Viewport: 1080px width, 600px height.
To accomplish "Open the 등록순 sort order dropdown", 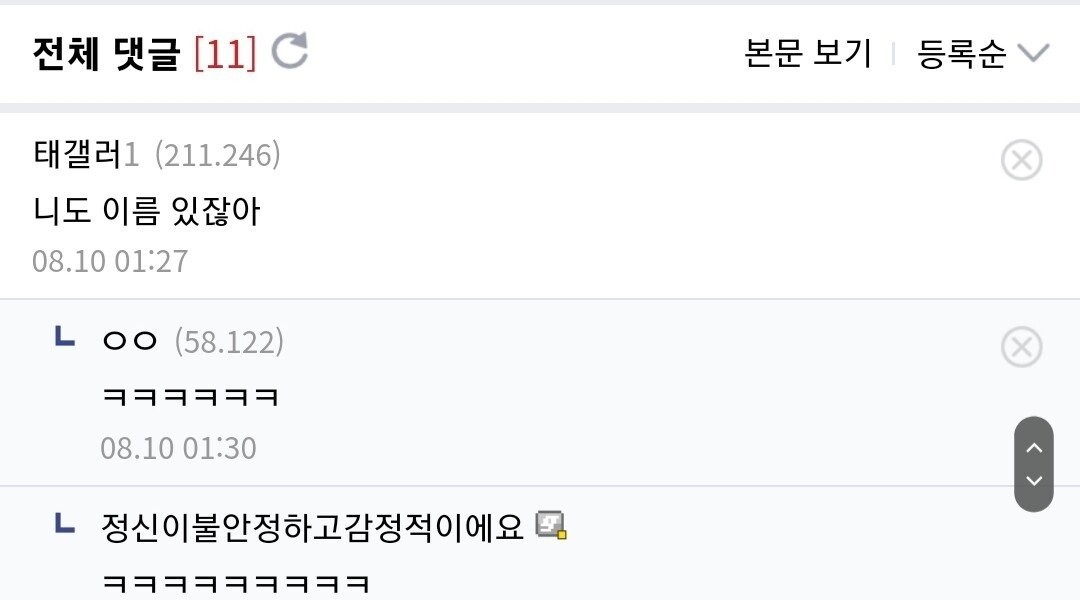I will 982,53.
